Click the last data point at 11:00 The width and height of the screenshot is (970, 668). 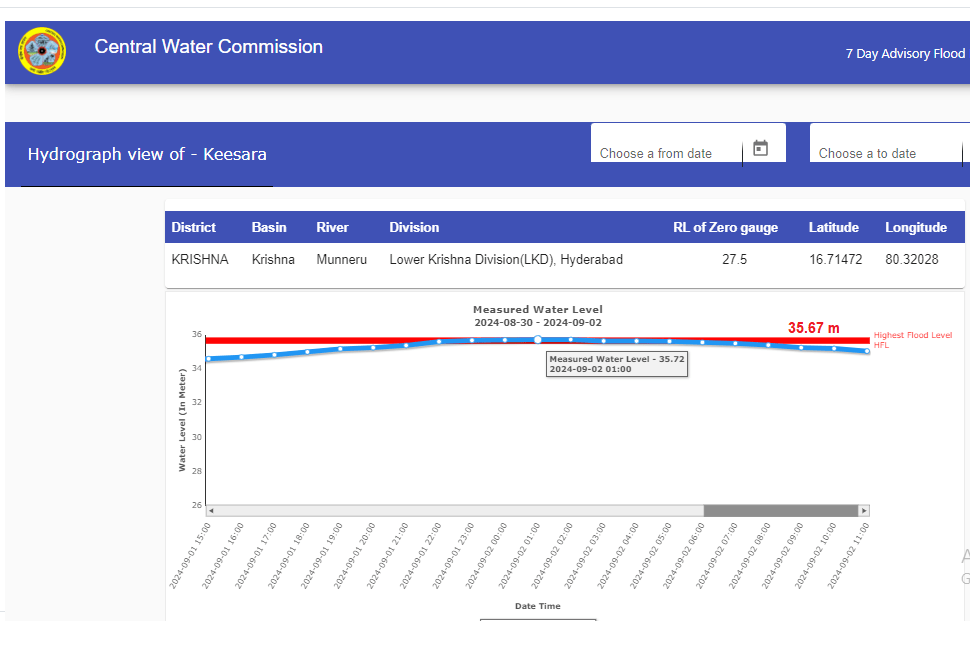(866, 351)
